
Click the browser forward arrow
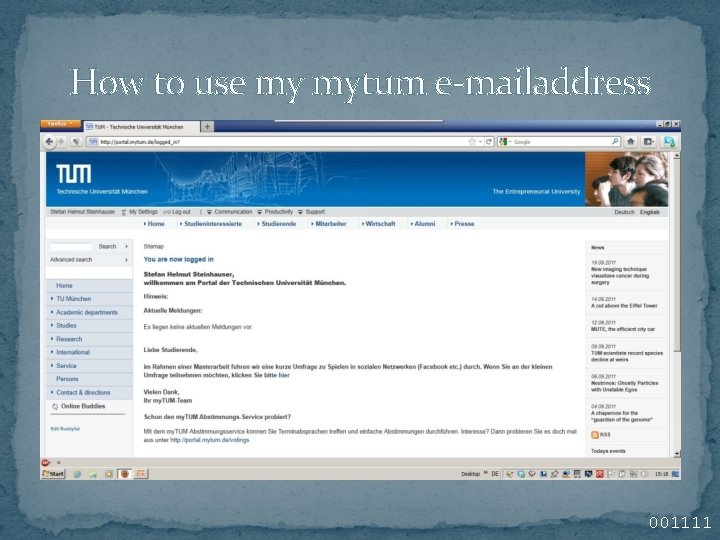coord(61,141)
